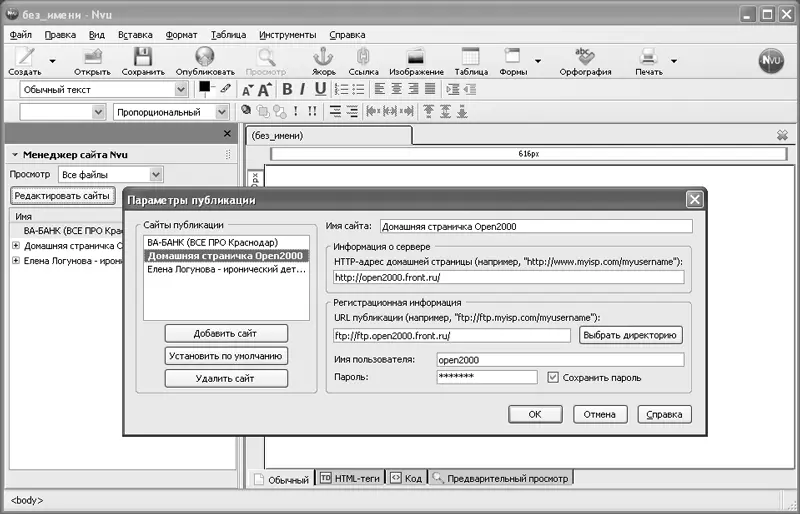Image resolution: width=800 pixels, height=514 pixels.
Task: Click the Справка dialog button
Action: pyautogui.click(x=664, y=414)
